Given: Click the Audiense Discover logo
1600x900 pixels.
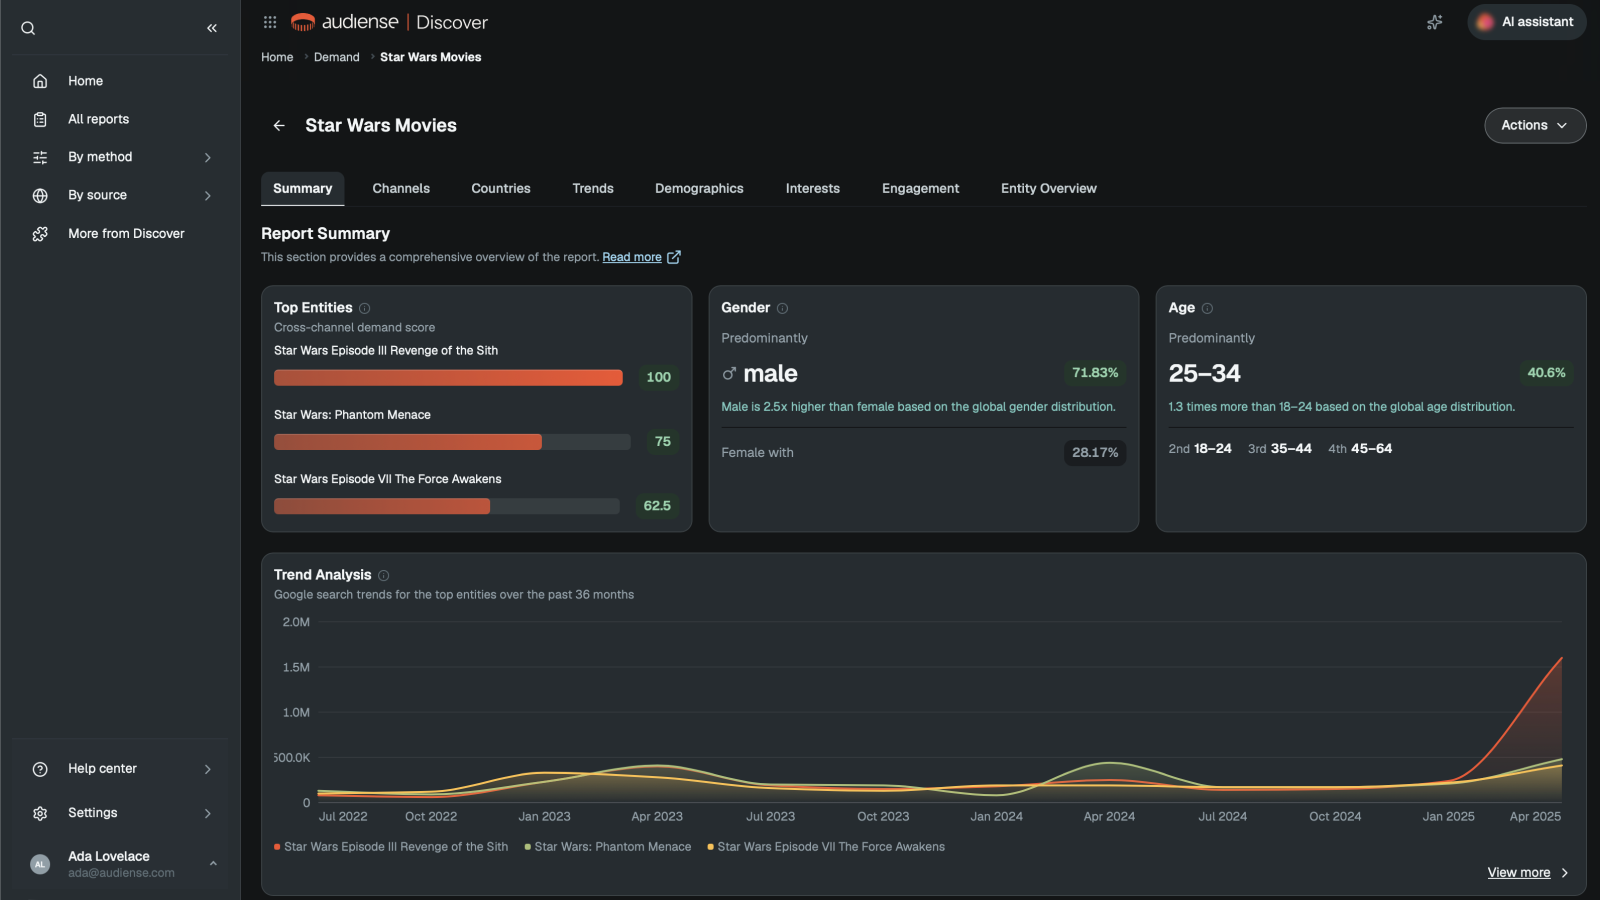Looking at the screenshot, I should click(389, 22).
